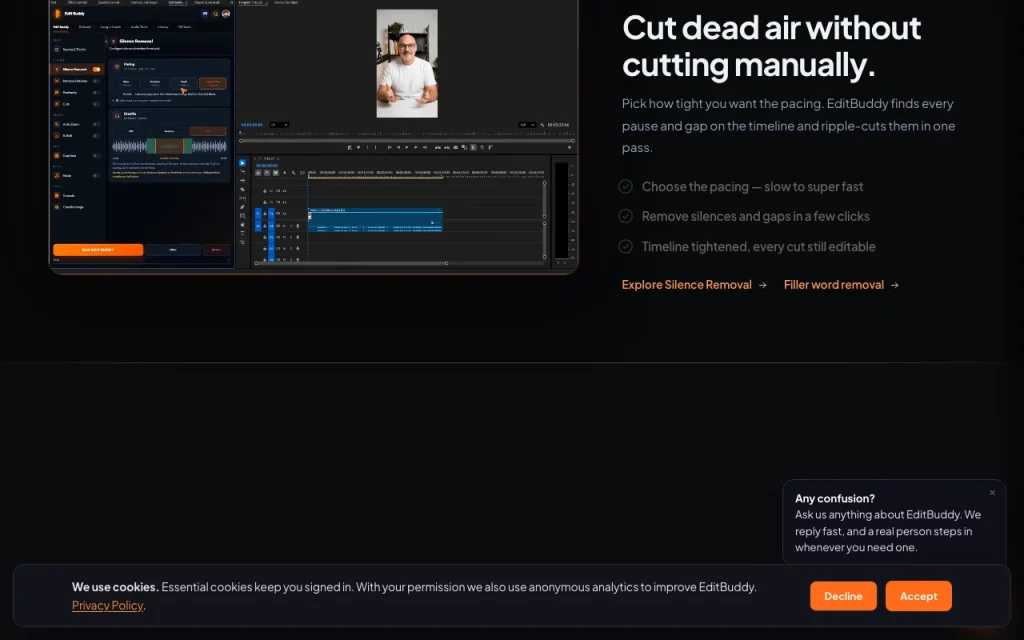Switch to the Audio Tools tab
The width and height of the screenshot is (1024, 640).
coord(139,27)
